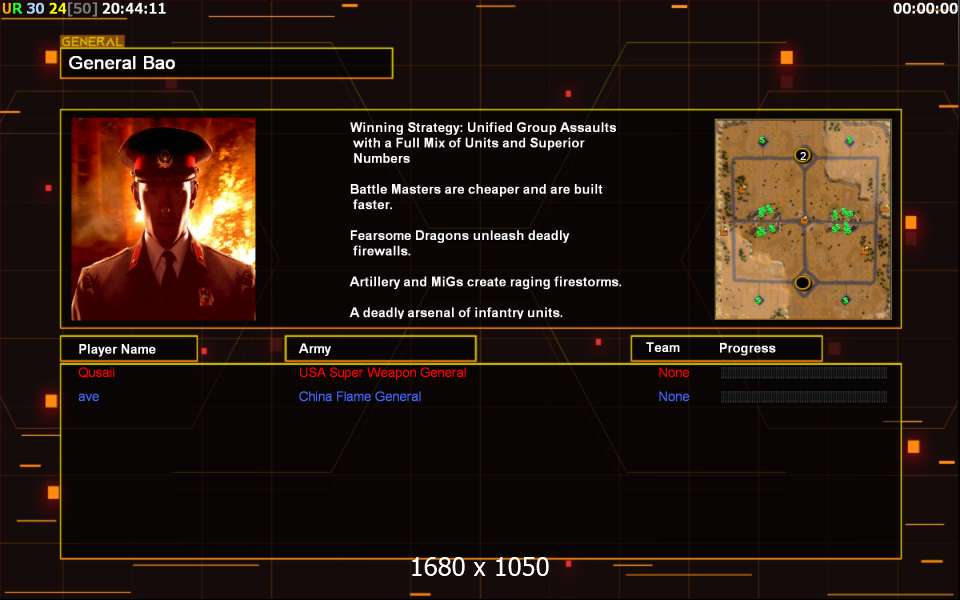Click the Battle Masters are cheaper line
This screenshot has height=600, width=960.
pyautogui.click(x=476, y=197)
